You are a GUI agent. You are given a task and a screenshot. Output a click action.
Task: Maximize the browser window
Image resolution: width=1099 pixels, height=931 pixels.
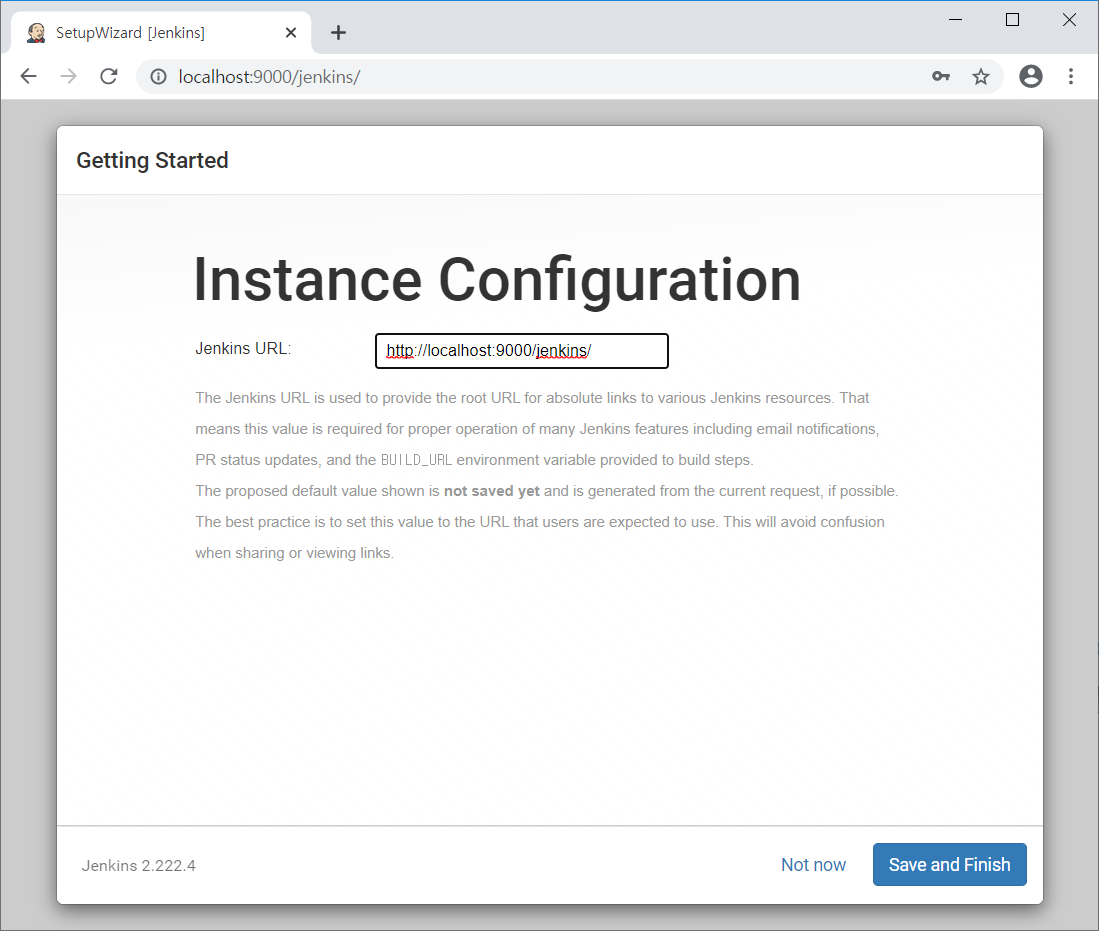click(x=1012, y=20)
